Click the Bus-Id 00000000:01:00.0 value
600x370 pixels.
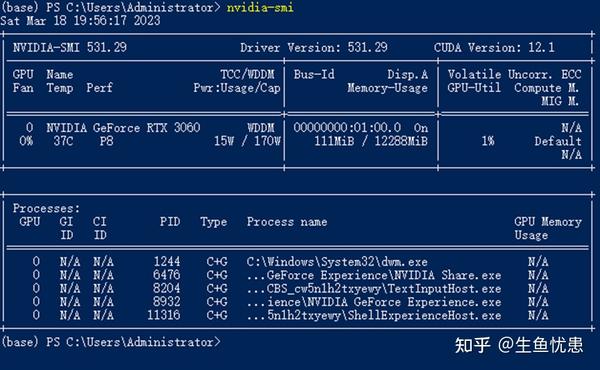click(347, 127)
